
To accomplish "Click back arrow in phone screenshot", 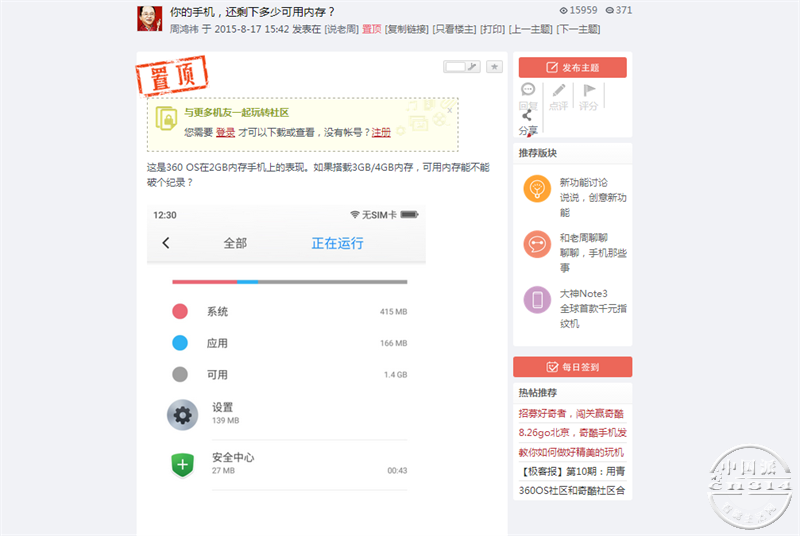I will coord(165,243).
